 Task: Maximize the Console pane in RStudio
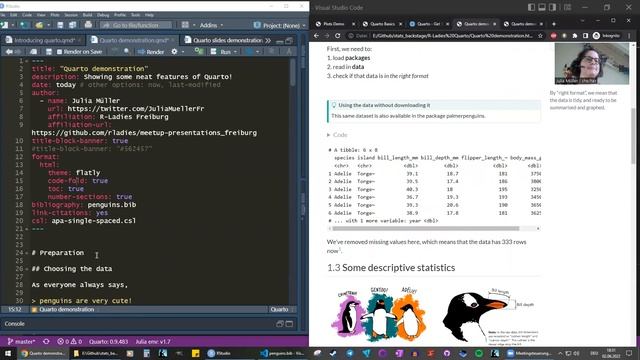click(289, 324)
